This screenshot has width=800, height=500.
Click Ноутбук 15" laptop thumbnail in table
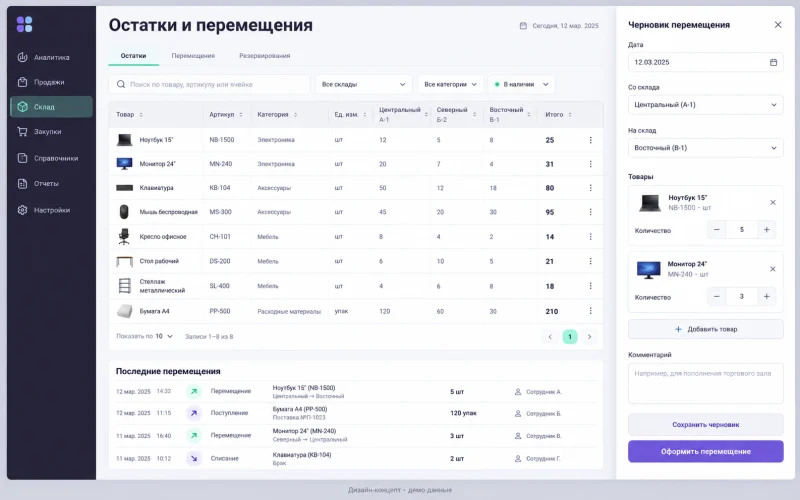(x=124, y=140)
